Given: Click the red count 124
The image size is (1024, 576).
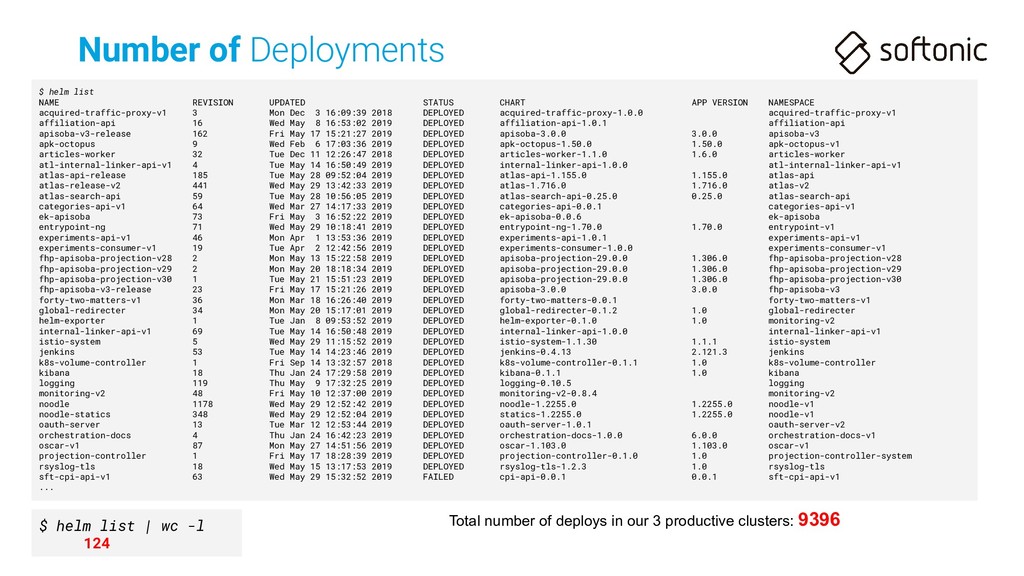Looking at the screenshot, I should pyautogui.click(x=97, y=544).
